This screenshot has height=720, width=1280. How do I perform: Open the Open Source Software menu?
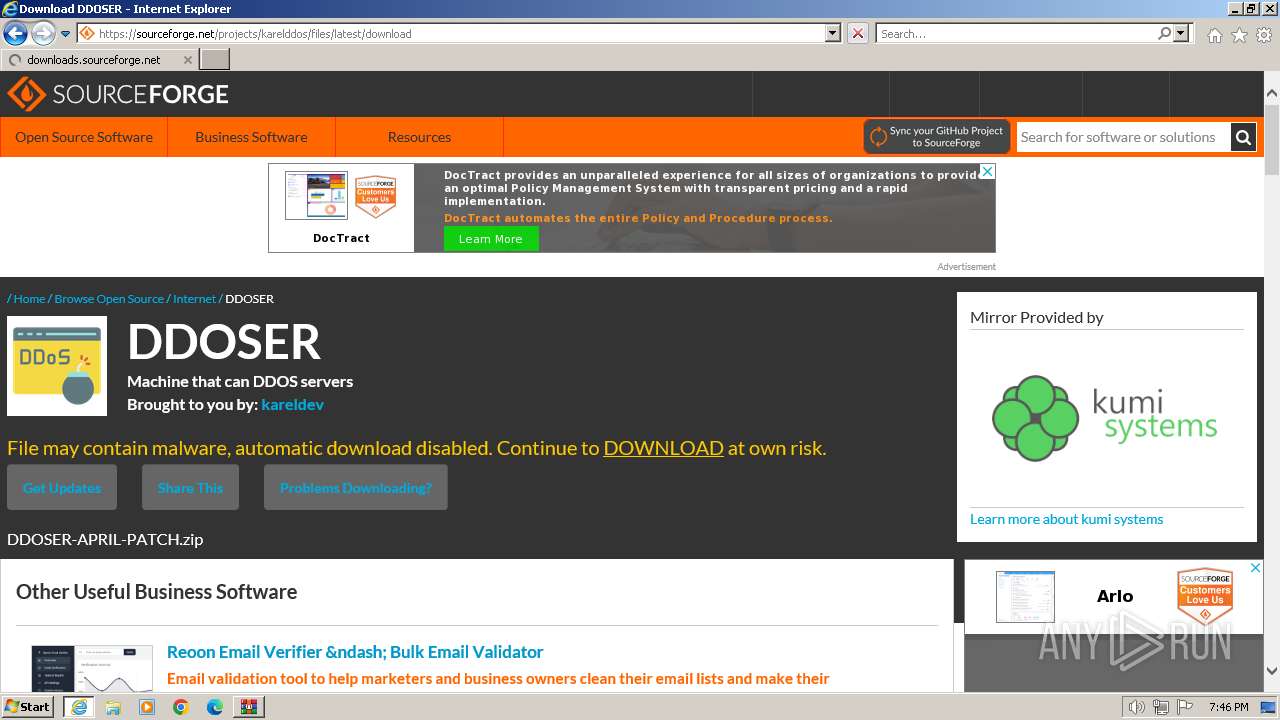click(84, 137)
